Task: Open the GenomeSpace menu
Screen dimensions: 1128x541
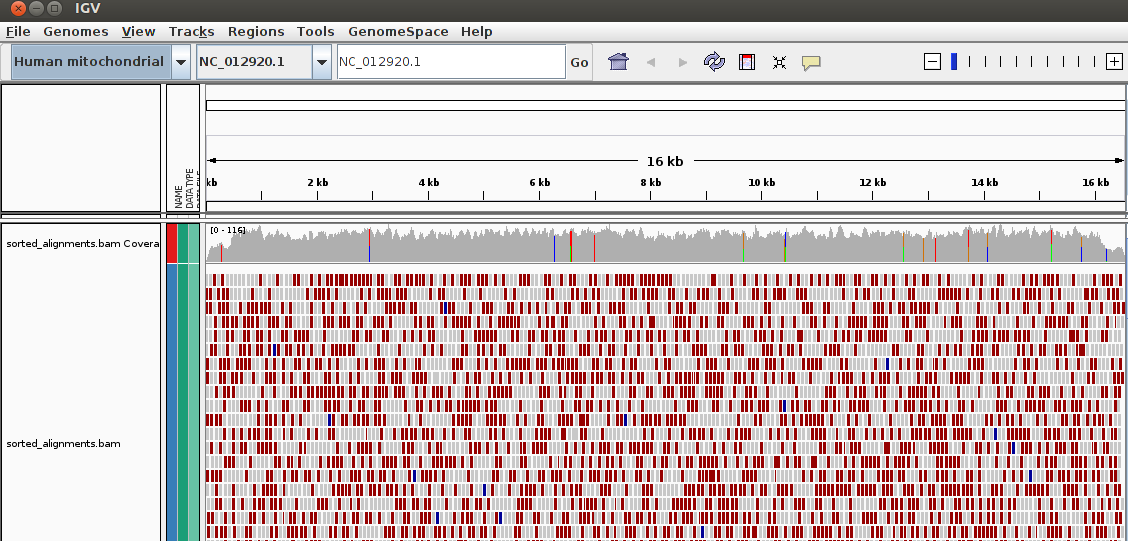Action: 398,31
